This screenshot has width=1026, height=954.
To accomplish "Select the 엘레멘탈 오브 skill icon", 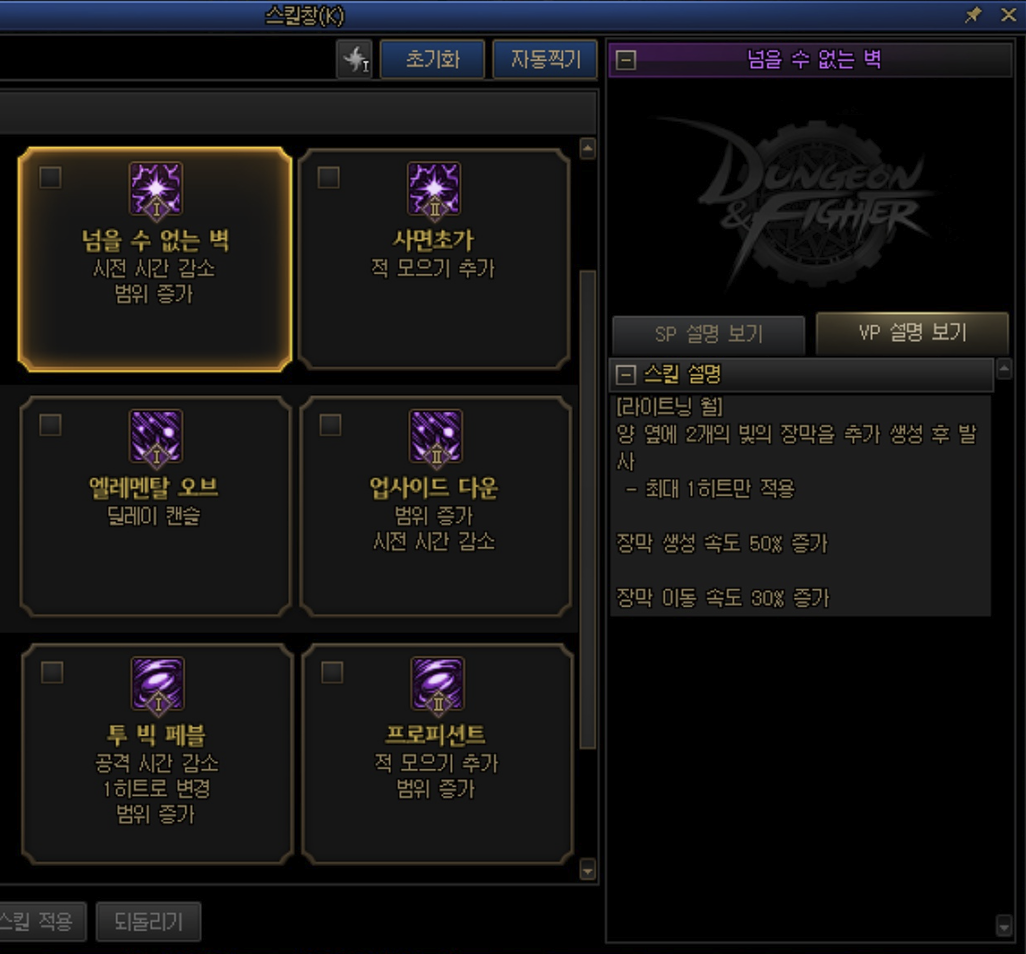I will 156,436.
